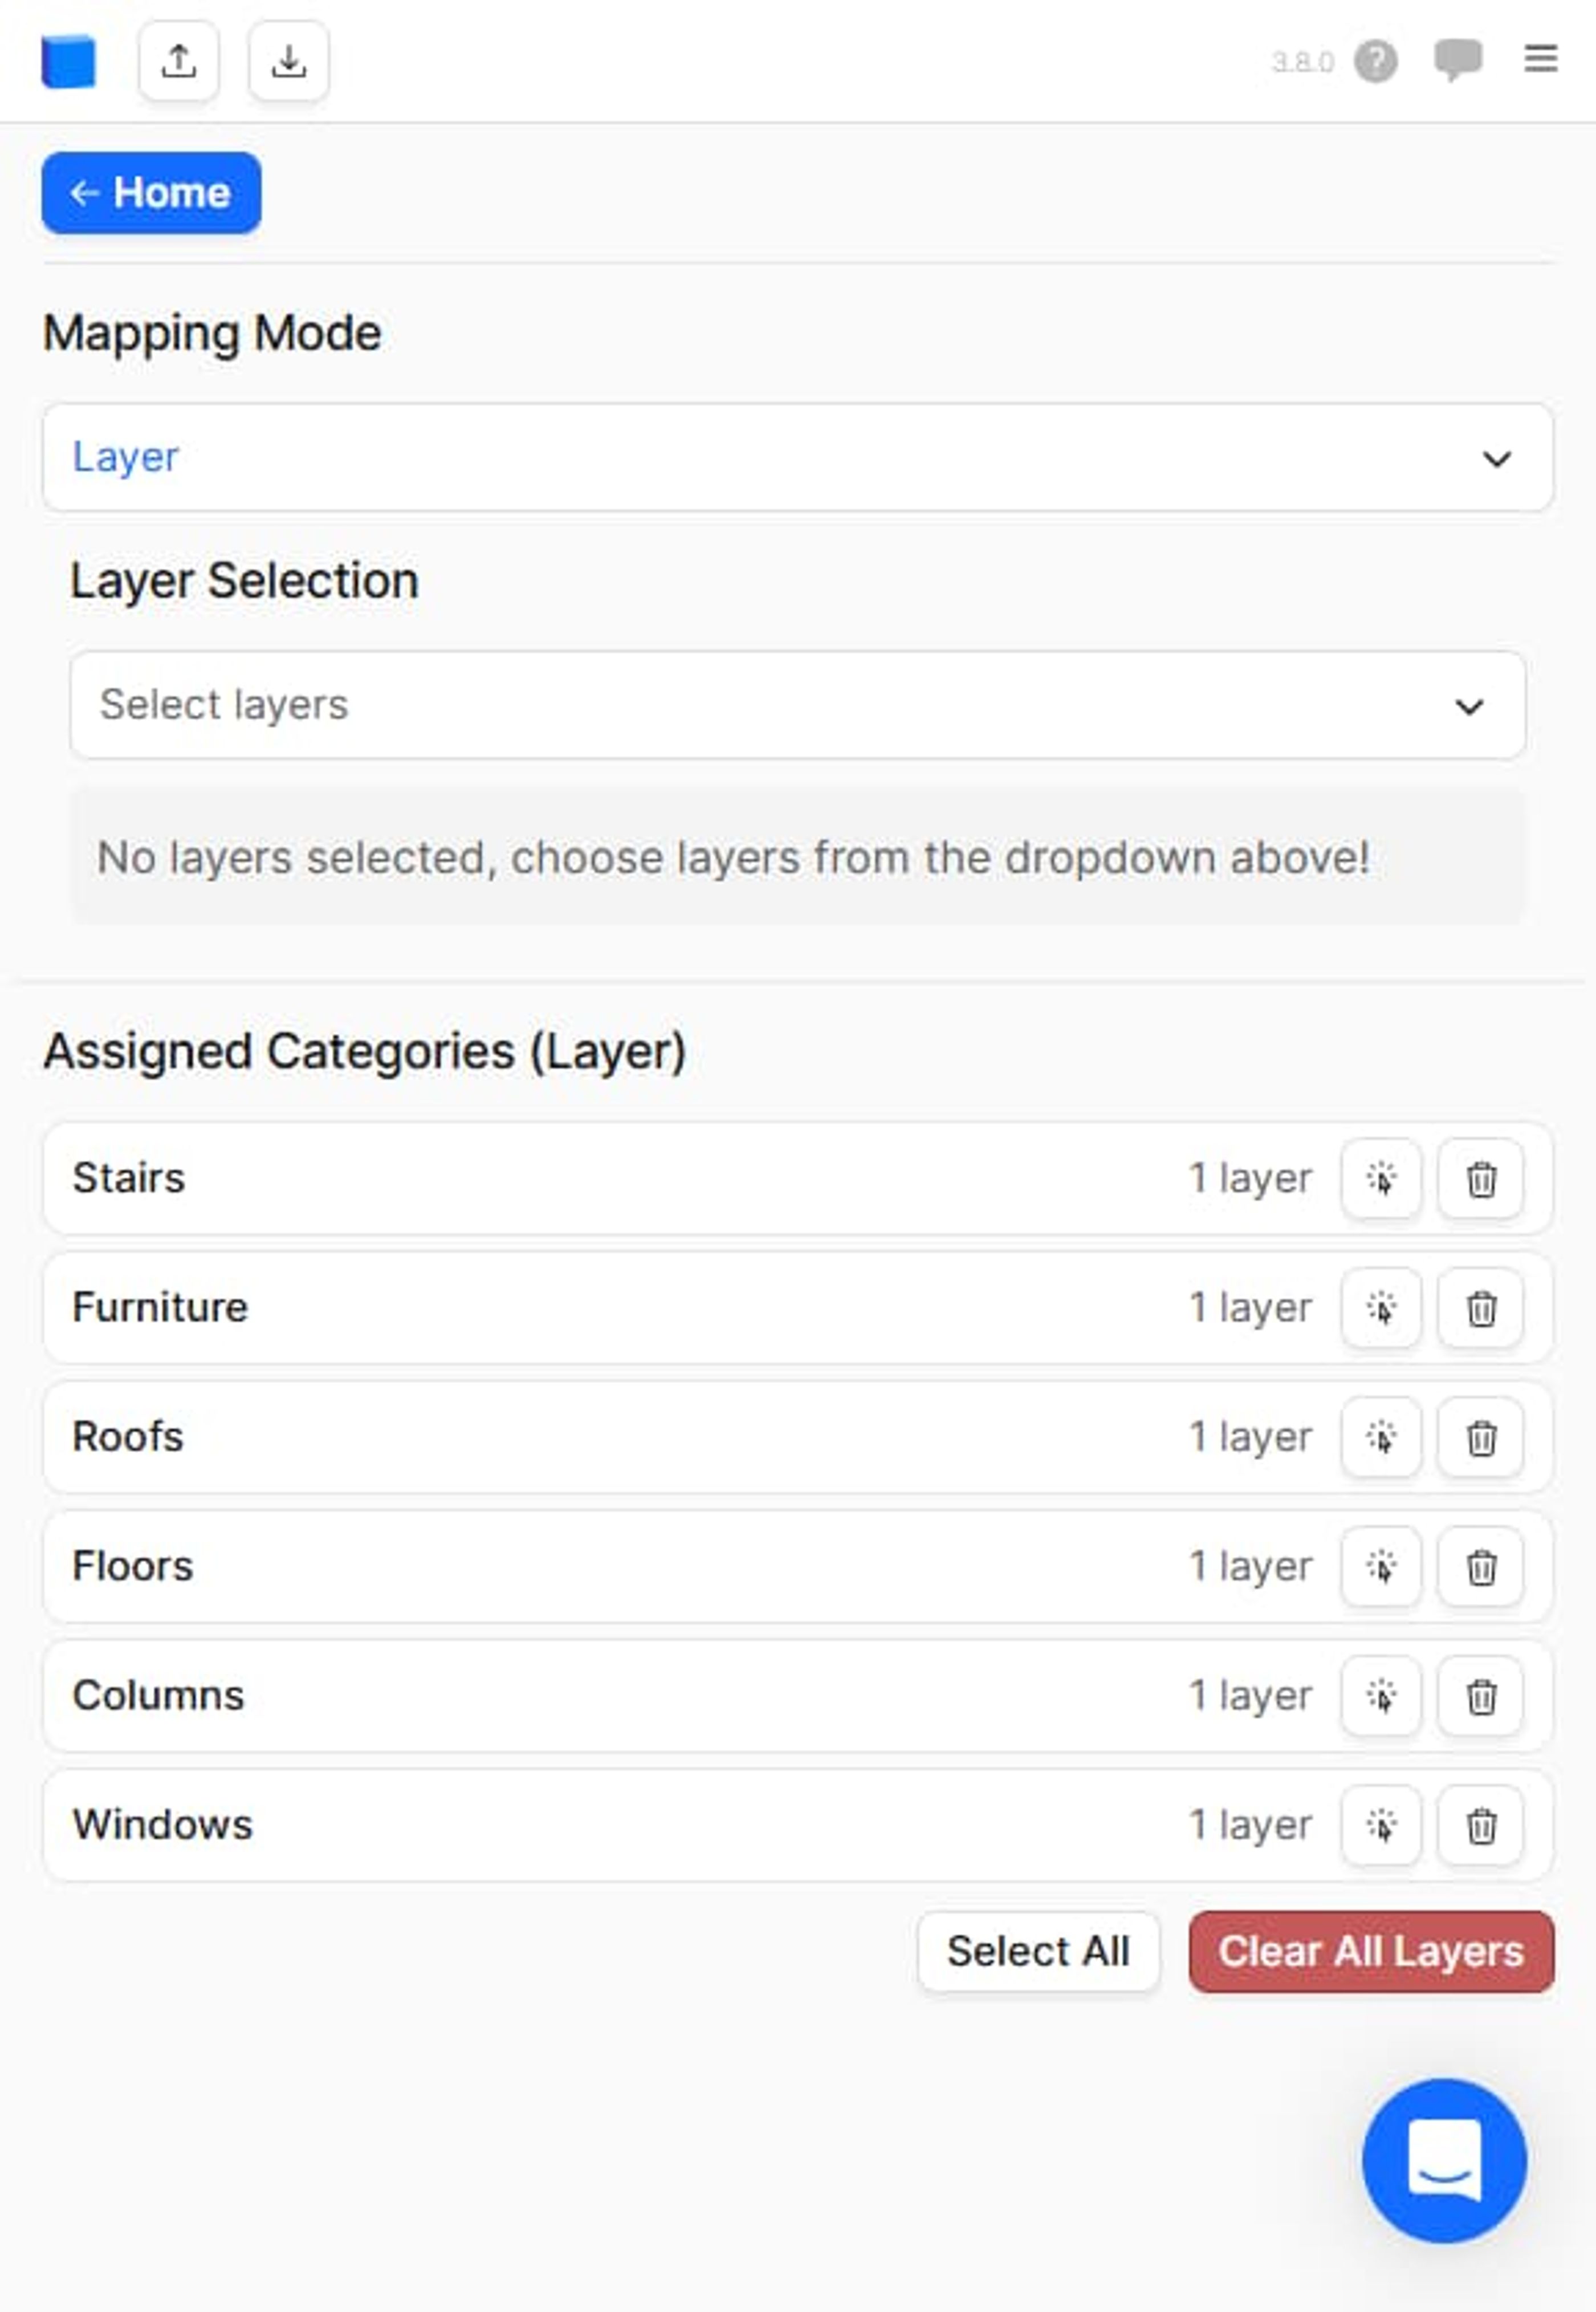This screenshot has height=2312, width=1596.
Task: Delete the Windows category assignment
Action: tap(1481, 1826)
